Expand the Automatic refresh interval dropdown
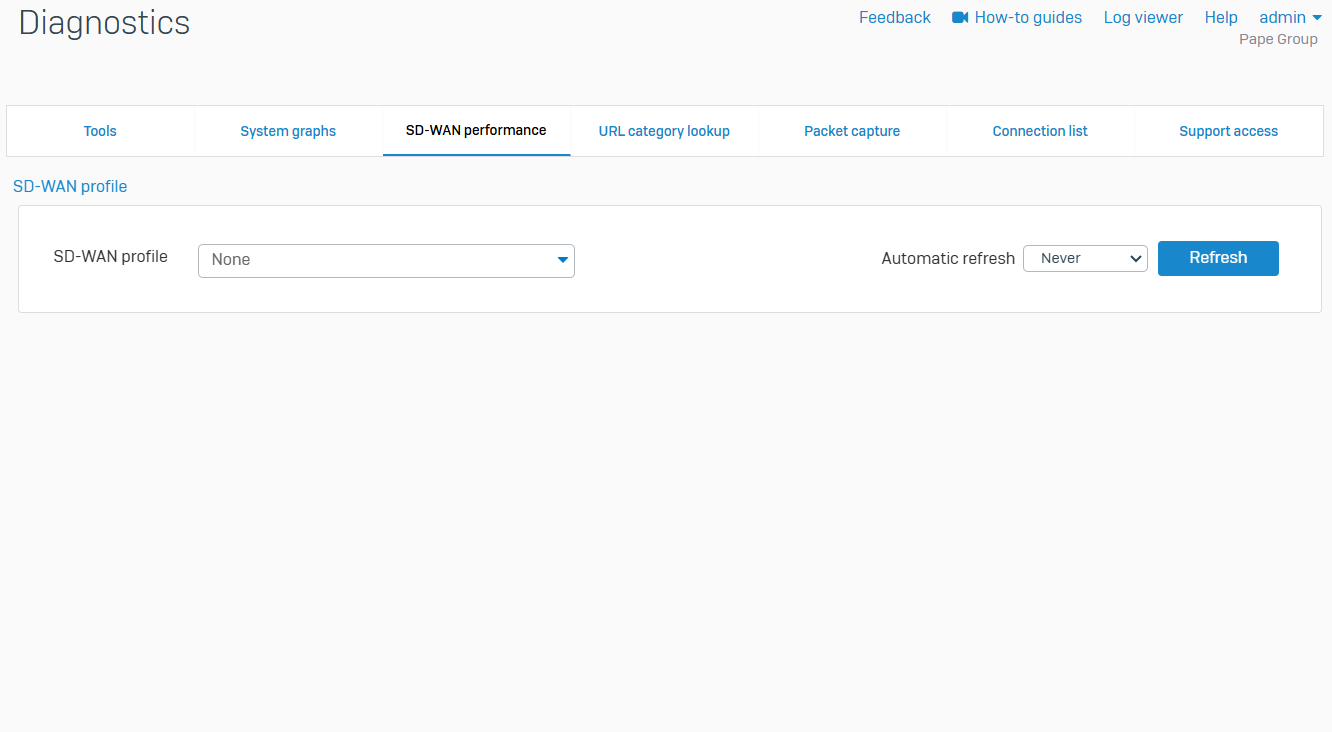Viewport: 1332px width, 732px height. coord(1084,259)
